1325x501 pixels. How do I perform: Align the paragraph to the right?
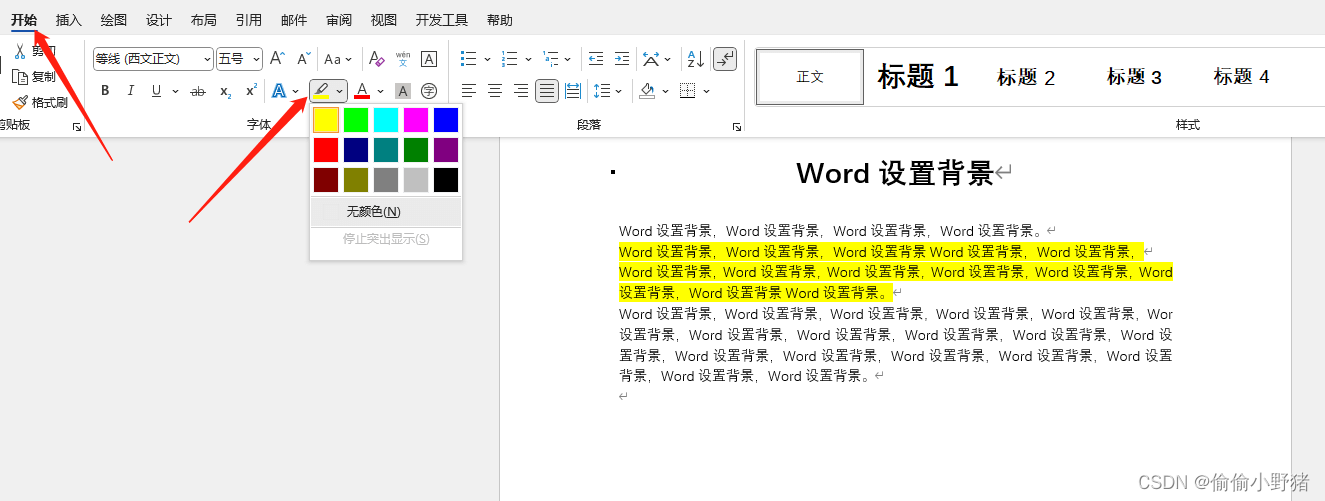click(520, 91)
